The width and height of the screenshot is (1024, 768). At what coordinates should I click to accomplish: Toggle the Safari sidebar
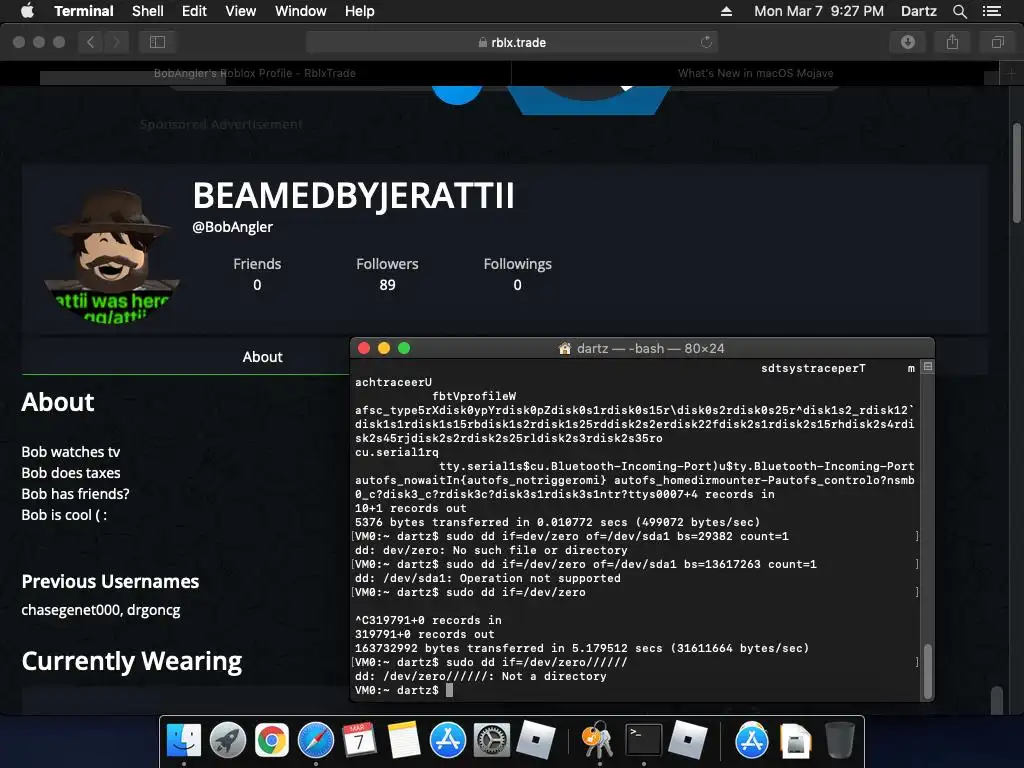coord(157,42)
